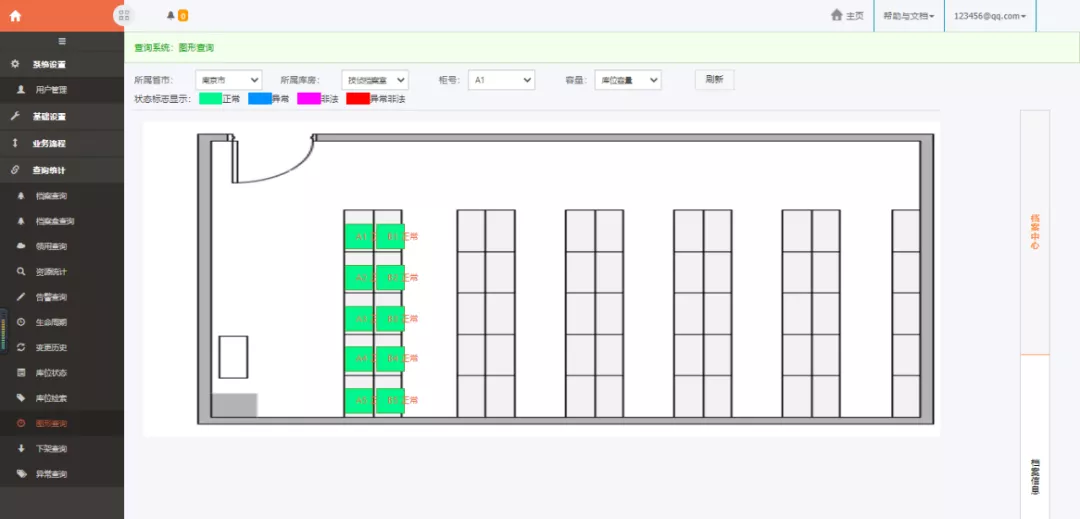This screenshot has width=1080, height=519.
Task: Open 用户管理 user icon in sidebar
Action: [22, 90]
